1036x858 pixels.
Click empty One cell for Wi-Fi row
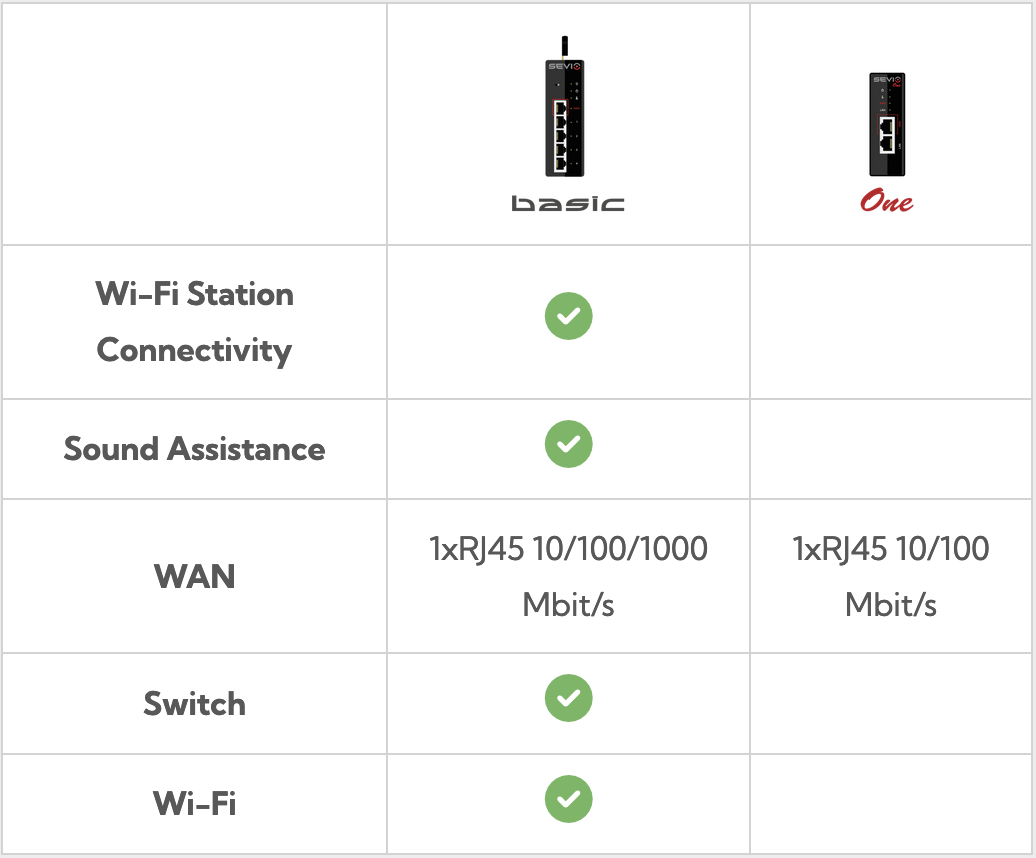coord(891,804)
